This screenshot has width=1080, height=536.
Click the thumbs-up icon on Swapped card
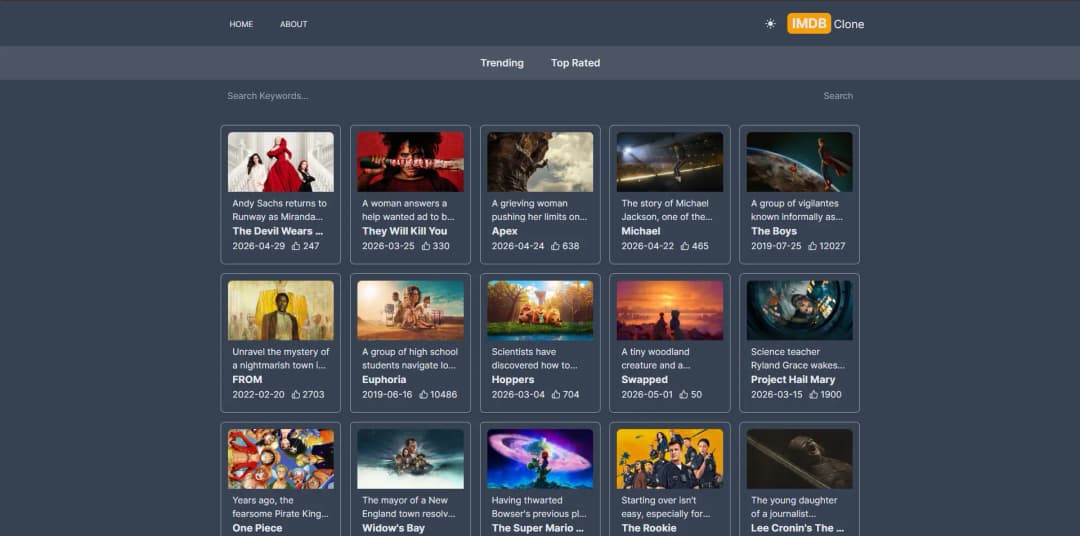[684, 395]
